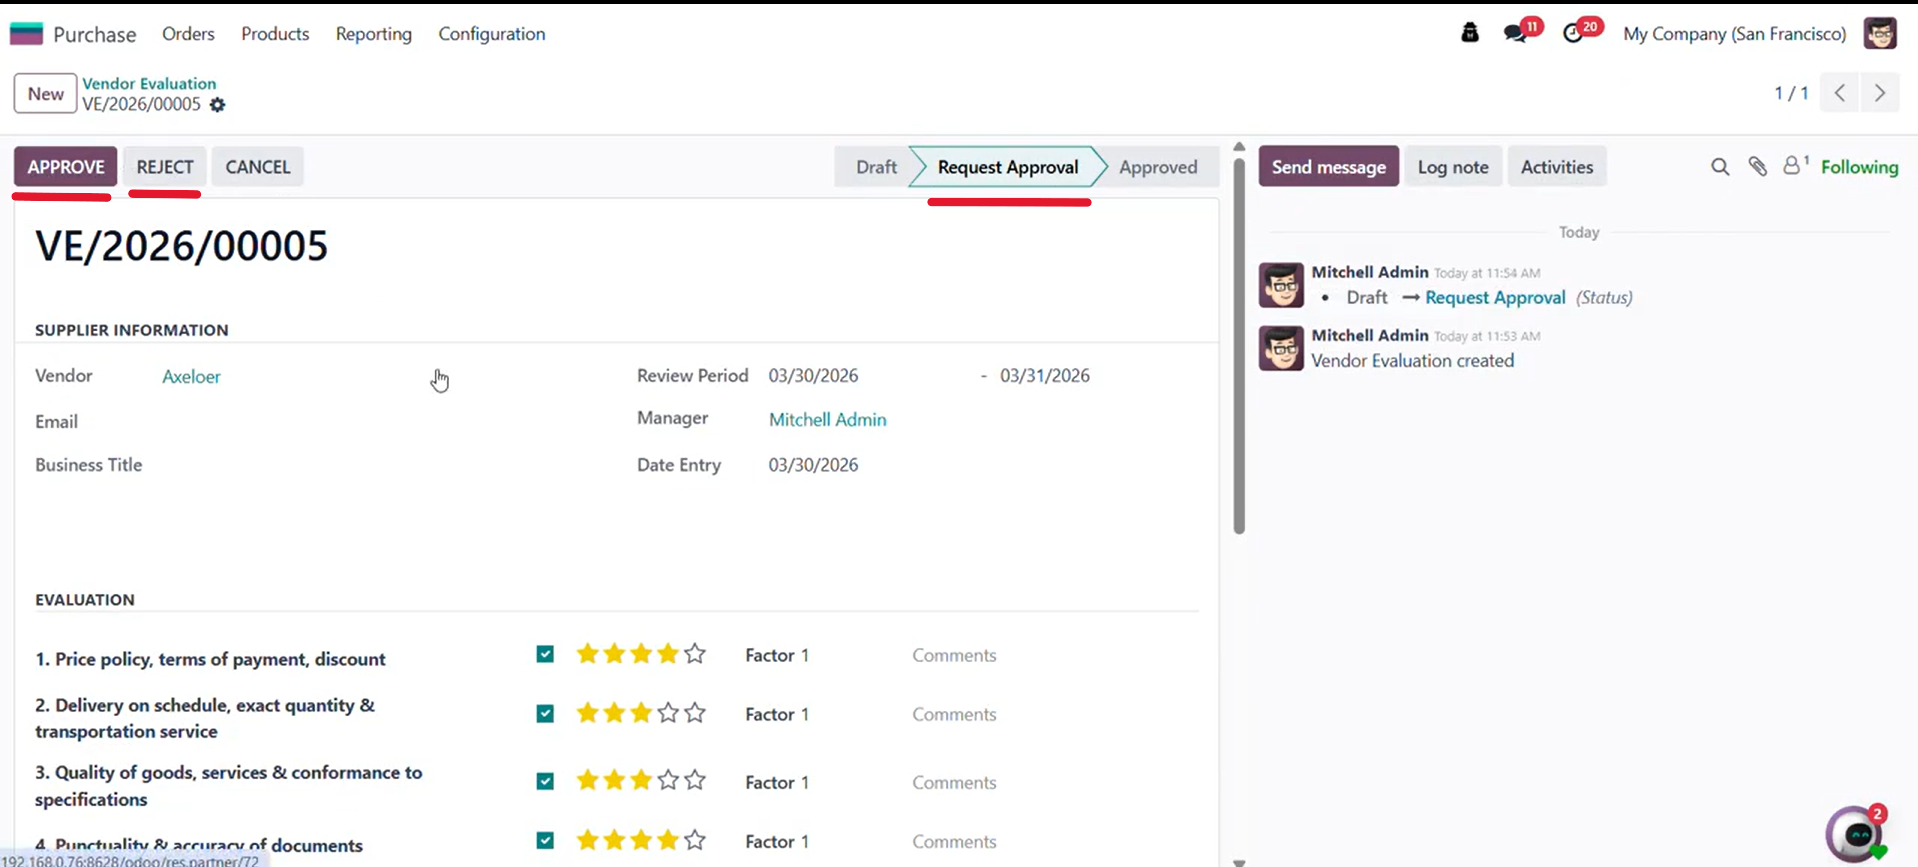Screen dimensions: 1918x867
Task: Click the Following button
Action: 1859,167
